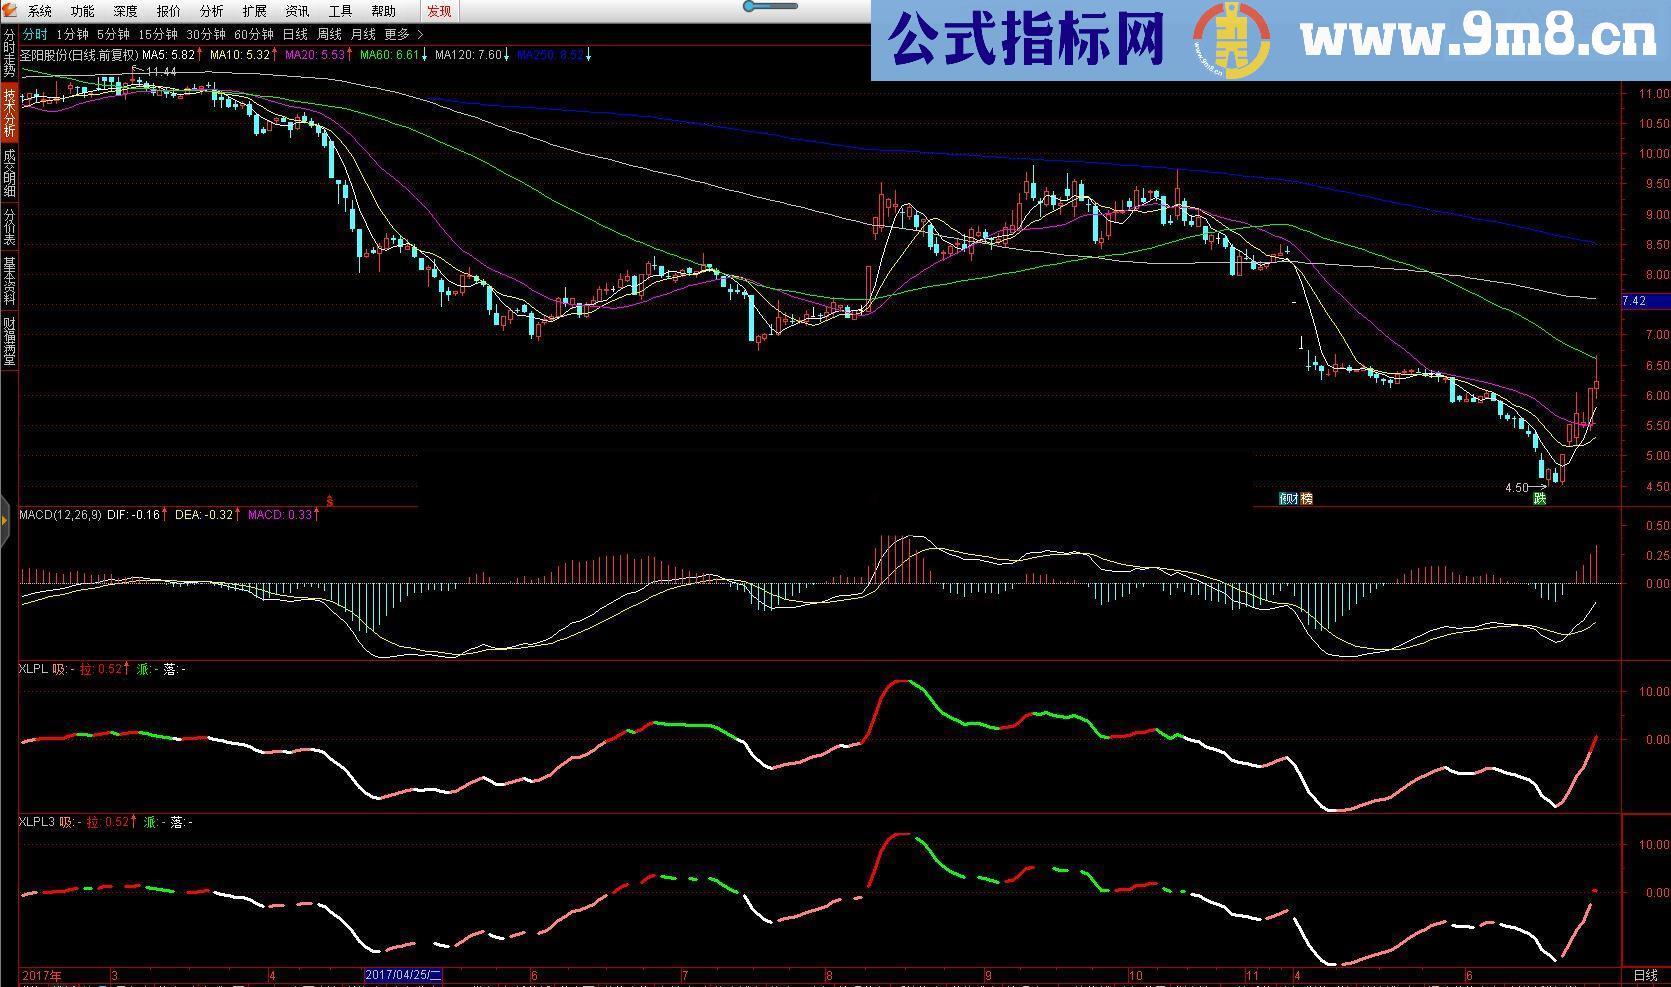1671x987 pixels.
Task: Click the red 发现 discovery item
Action: [x=437, y=11]
